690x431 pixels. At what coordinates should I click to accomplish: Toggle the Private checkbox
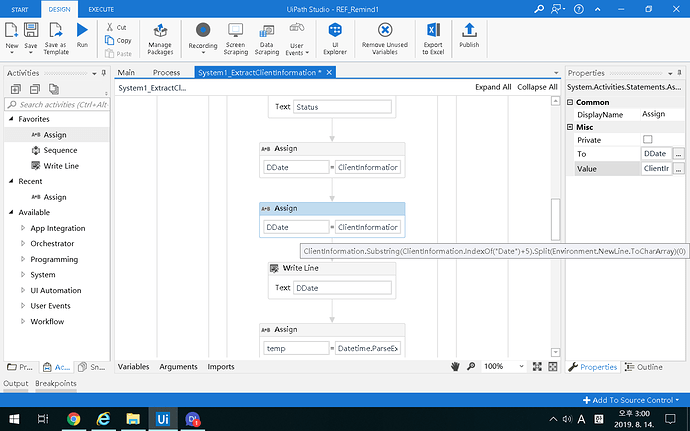point(647,140)
